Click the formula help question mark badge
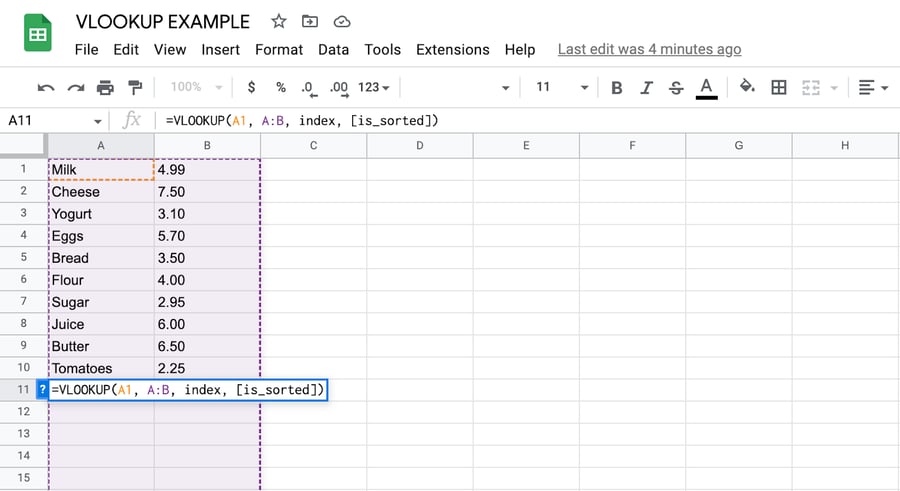The height and width of the screenshot is (491, 900). [42, 390]
